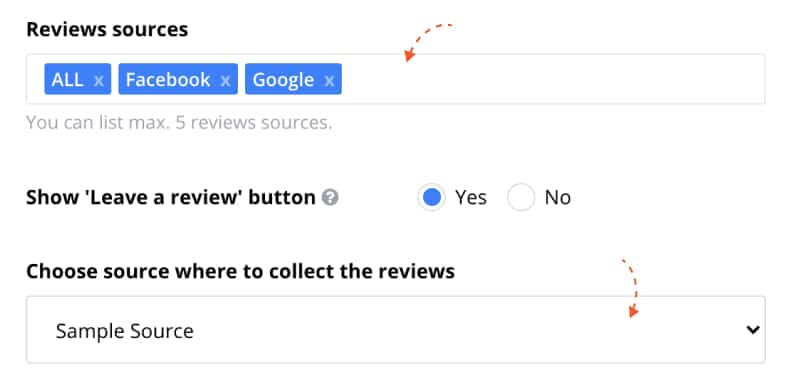
Task: Select the Yes radio button
Action: pos(432,198)
